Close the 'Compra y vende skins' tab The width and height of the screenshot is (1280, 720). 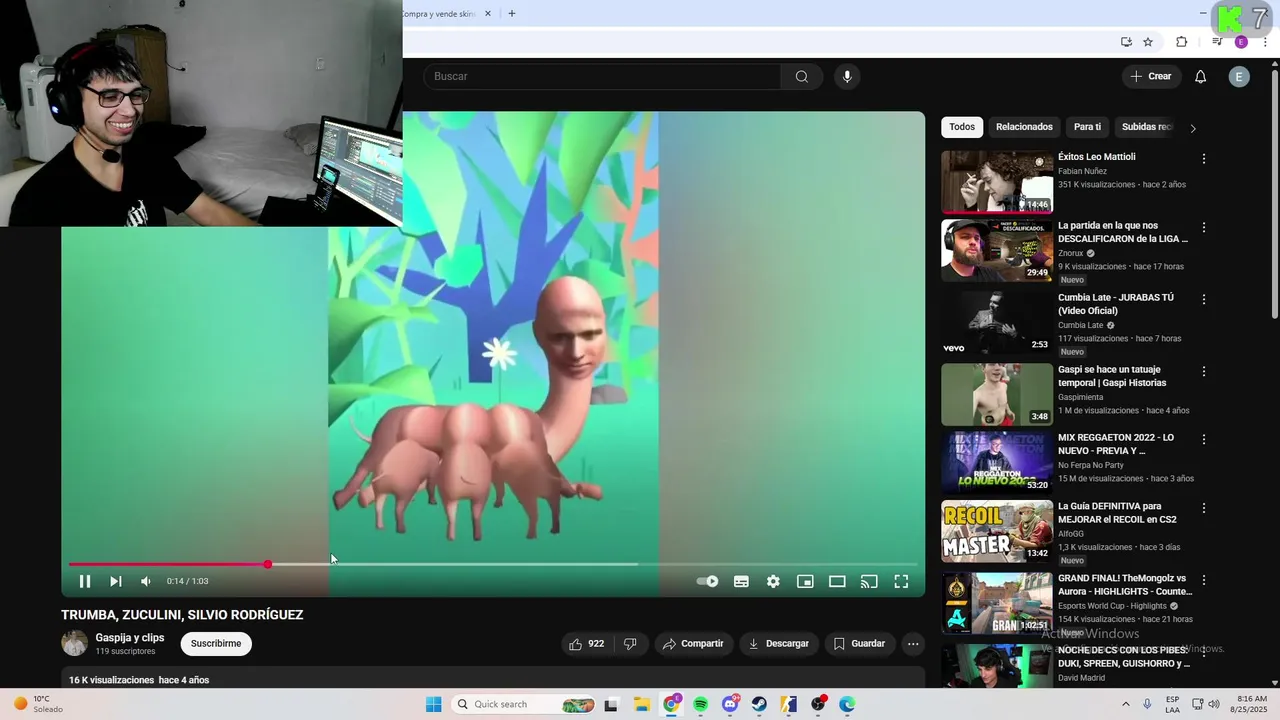click(488, 14)
